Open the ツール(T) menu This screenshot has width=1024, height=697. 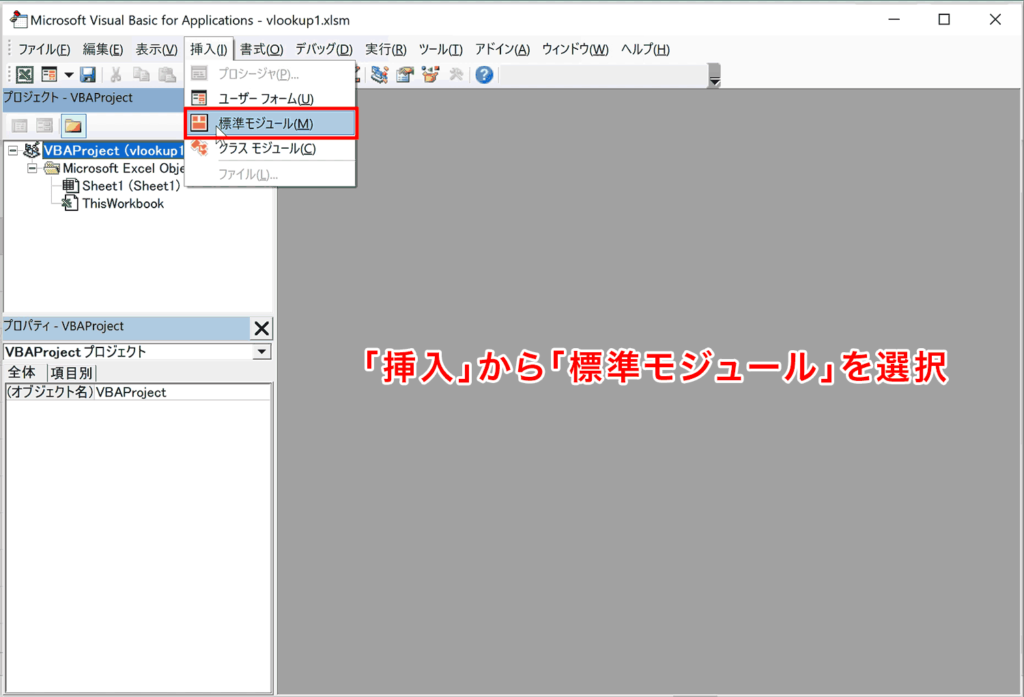(x=440, y=49)
